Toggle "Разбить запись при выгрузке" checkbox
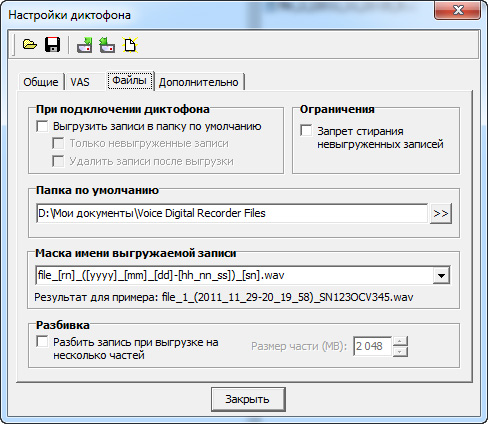 (x=42, y=342)
